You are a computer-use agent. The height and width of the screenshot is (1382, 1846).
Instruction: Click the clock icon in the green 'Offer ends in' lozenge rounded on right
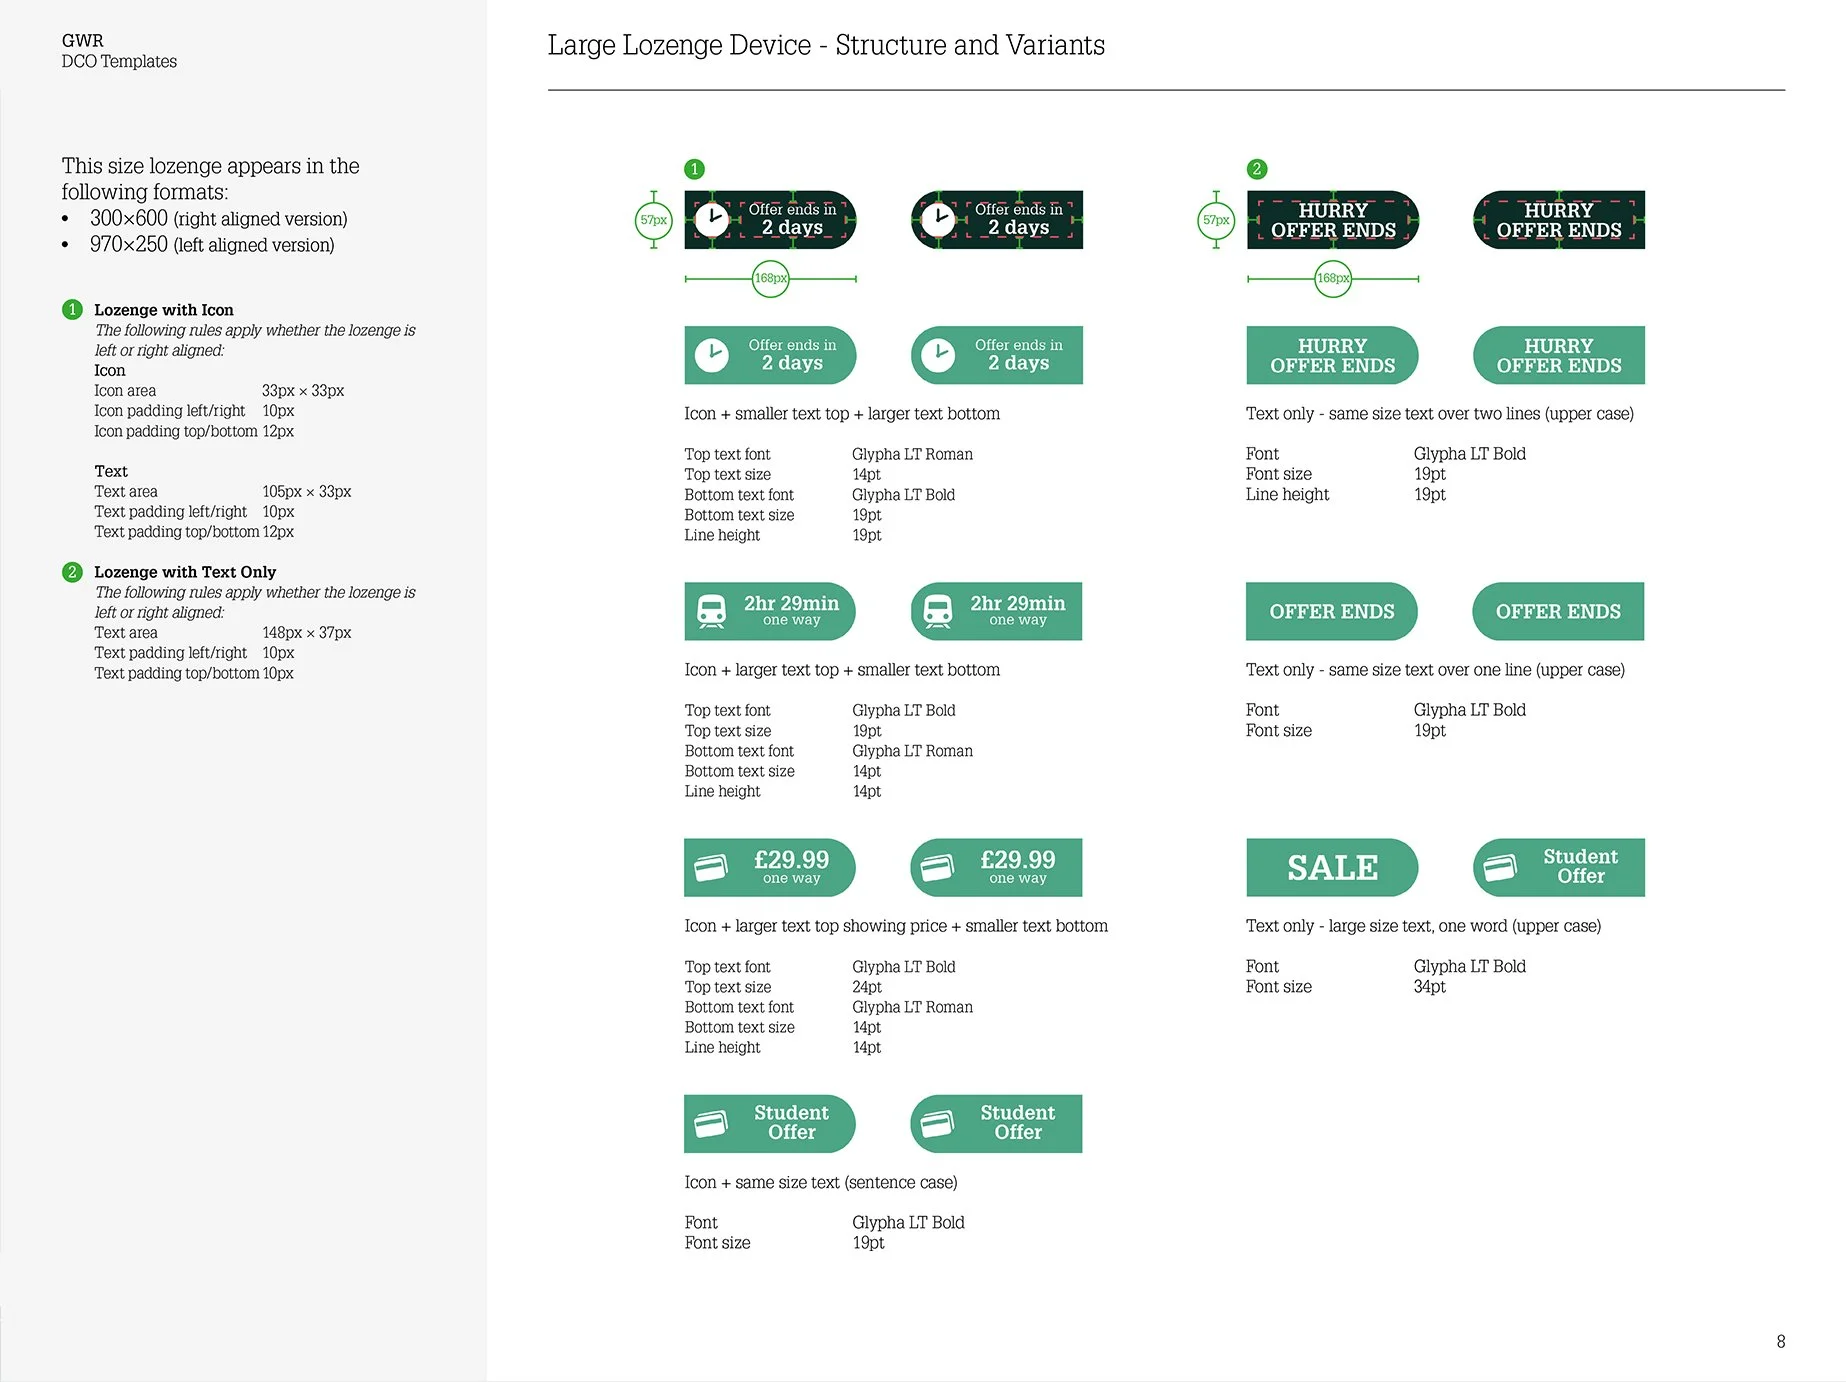coord(712,355)
